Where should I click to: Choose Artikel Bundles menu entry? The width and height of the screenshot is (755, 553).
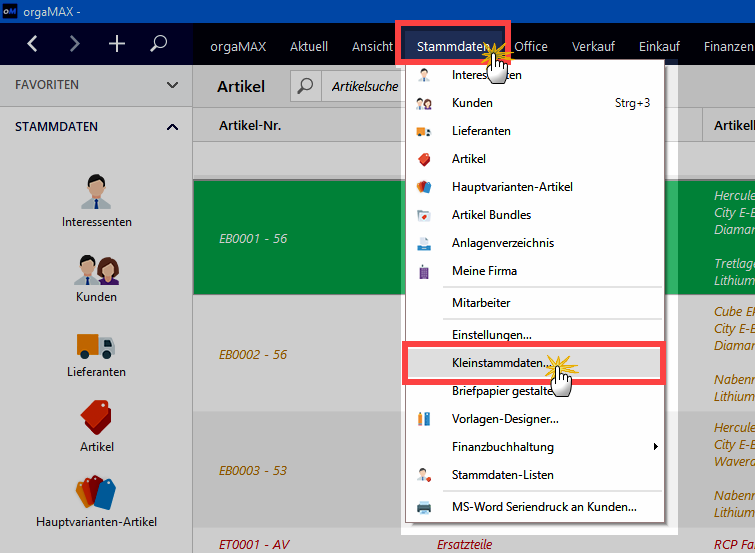click(534, 215)
